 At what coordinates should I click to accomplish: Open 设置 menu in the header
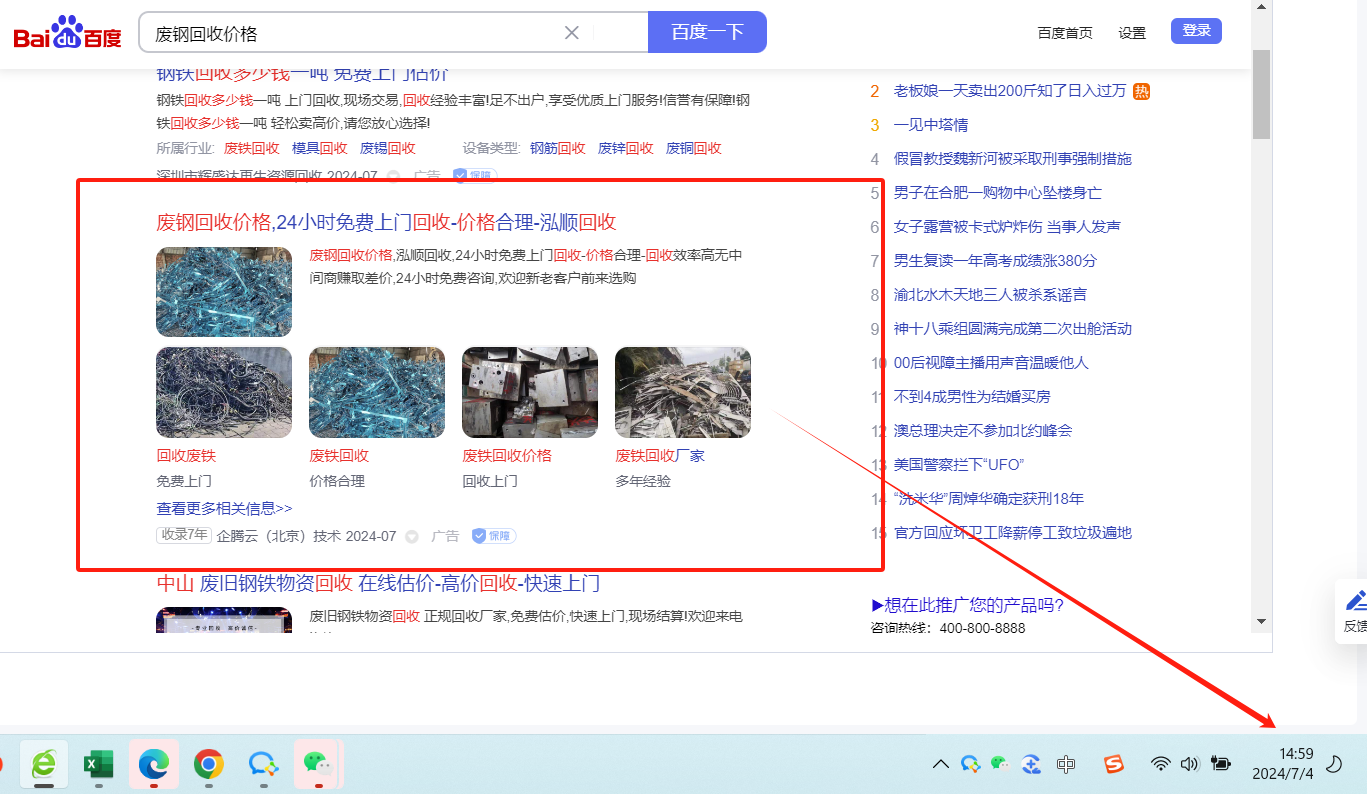pyautogui.click(x=1132, y=33)
